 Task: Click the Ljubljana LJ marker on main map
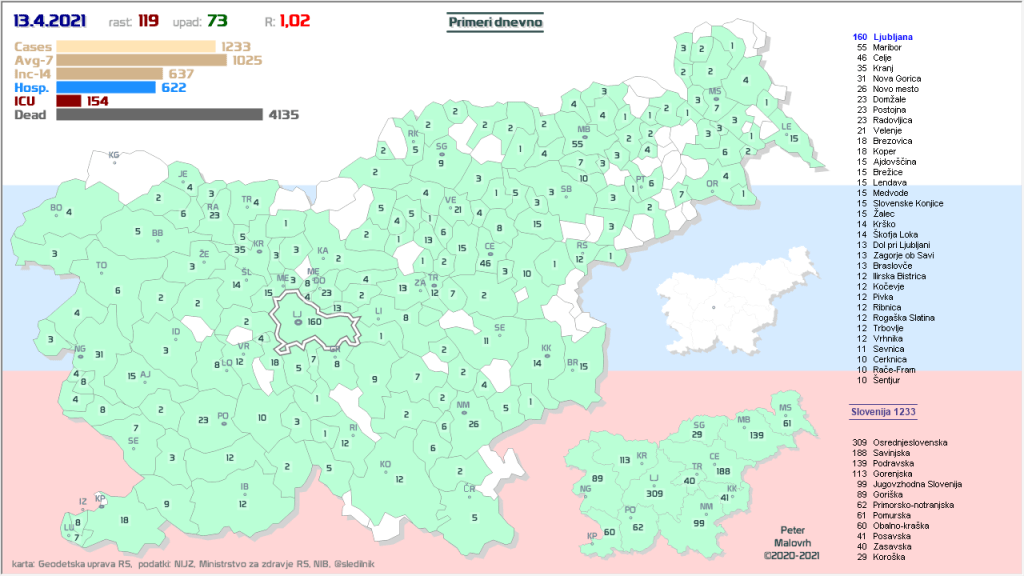coord(297,320)
